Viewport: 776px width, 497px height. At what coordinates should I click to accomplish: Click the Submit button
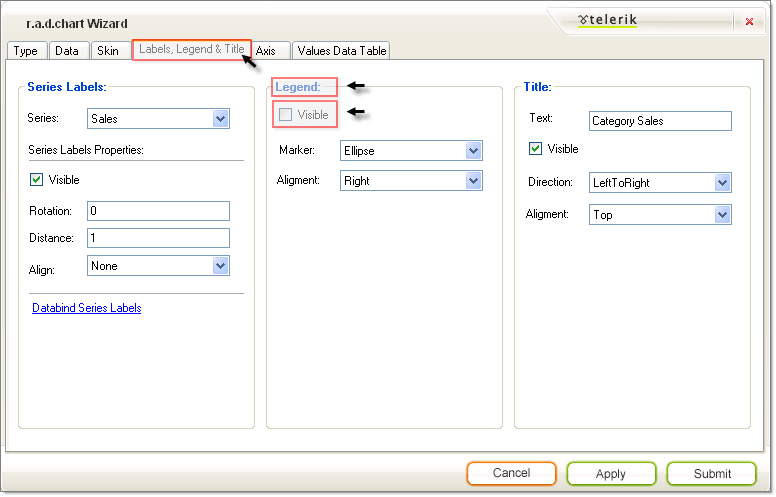click(712, 474)
